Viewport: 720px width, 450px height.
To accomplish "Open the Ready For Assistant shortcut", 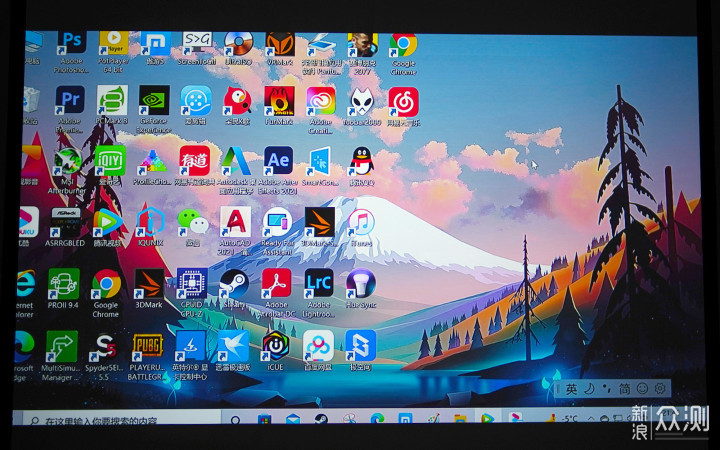I will (277, 222).
